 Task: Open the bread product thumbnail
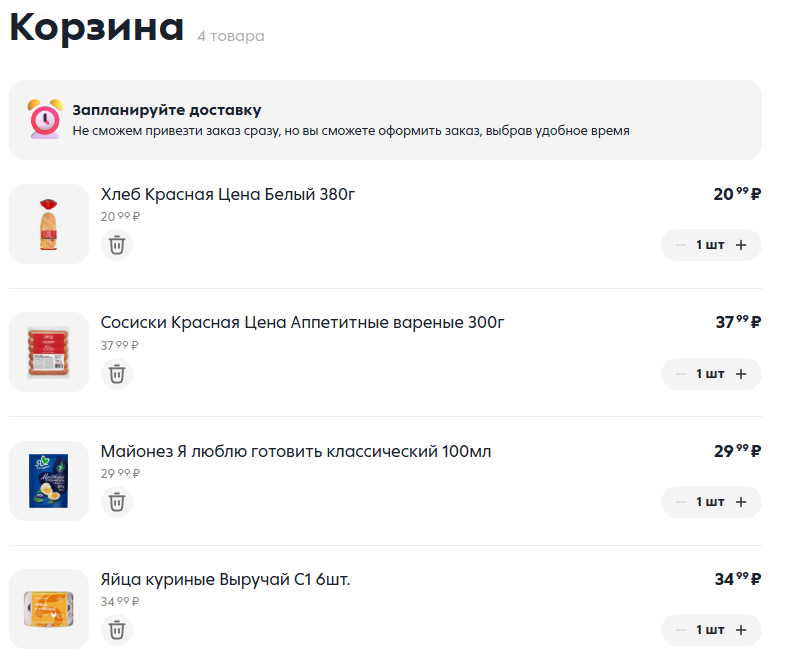tap(49, 224)
